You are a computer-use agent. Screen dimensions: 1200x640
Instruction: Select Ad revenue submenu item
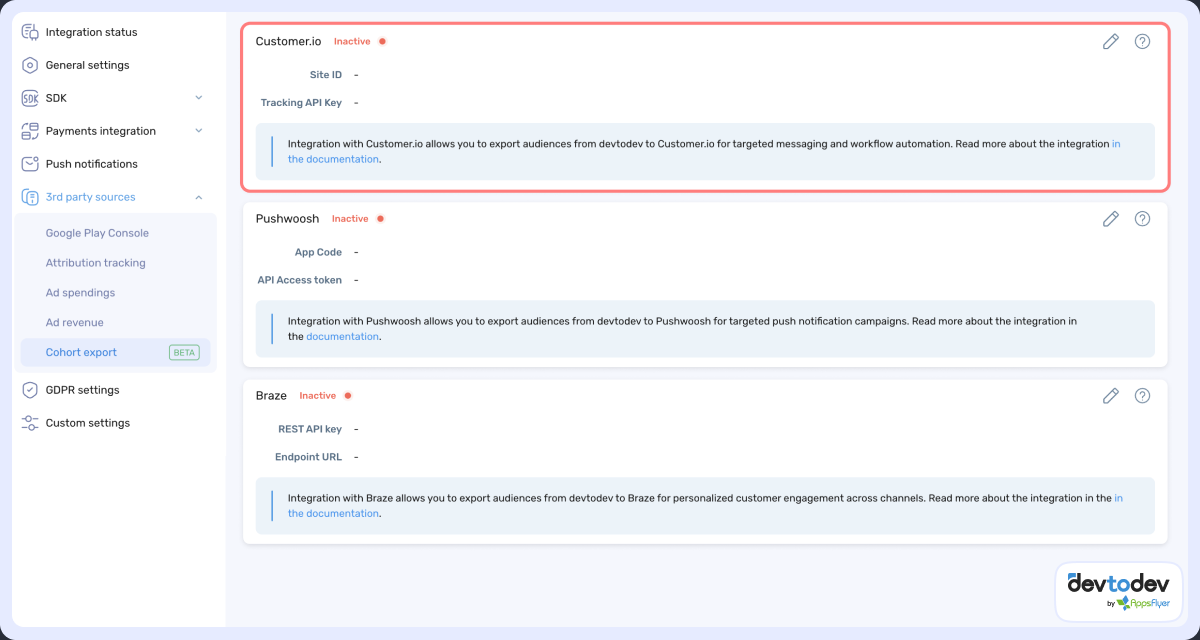[x=74, y=323]
